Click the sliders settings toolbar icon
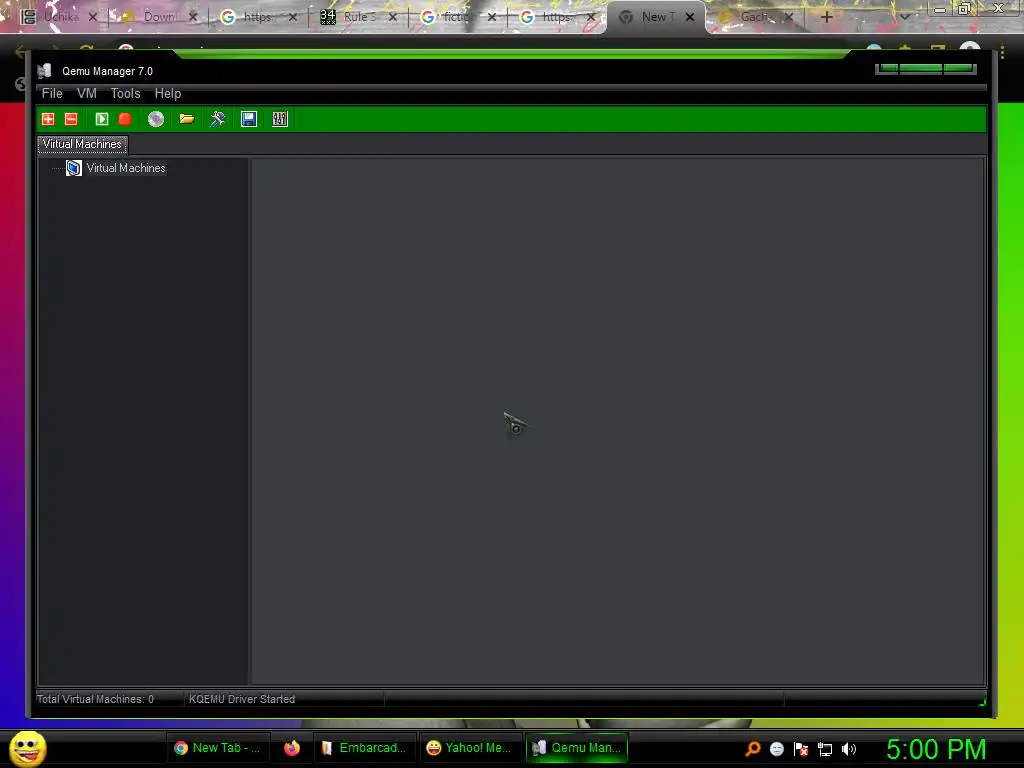 coord(280,119)
